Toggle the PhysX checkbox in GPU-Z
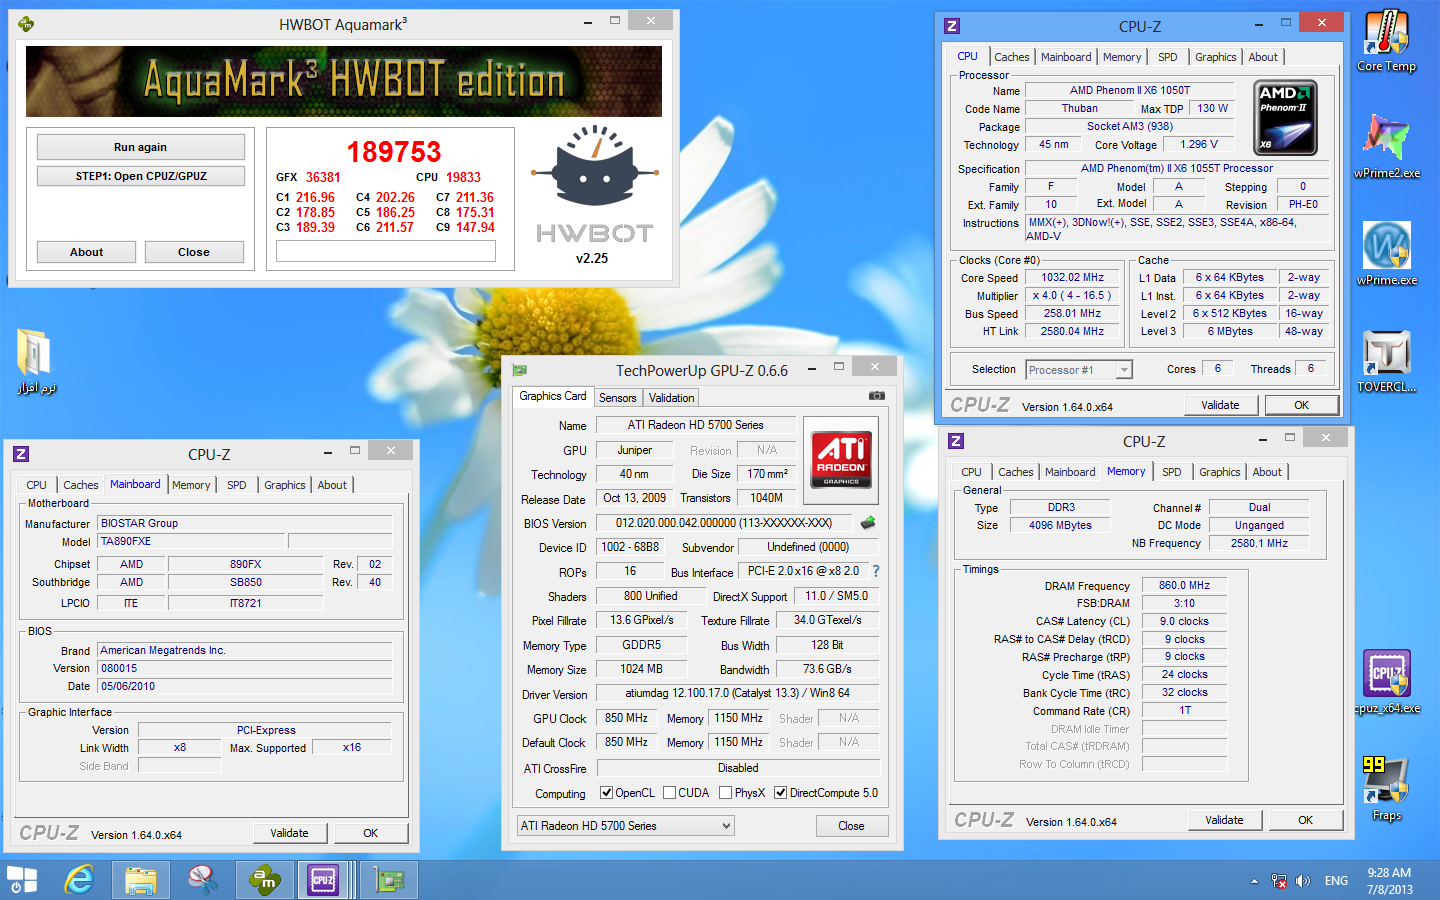The width and height of the screenshot is (1440, 900). click(726, 793)
